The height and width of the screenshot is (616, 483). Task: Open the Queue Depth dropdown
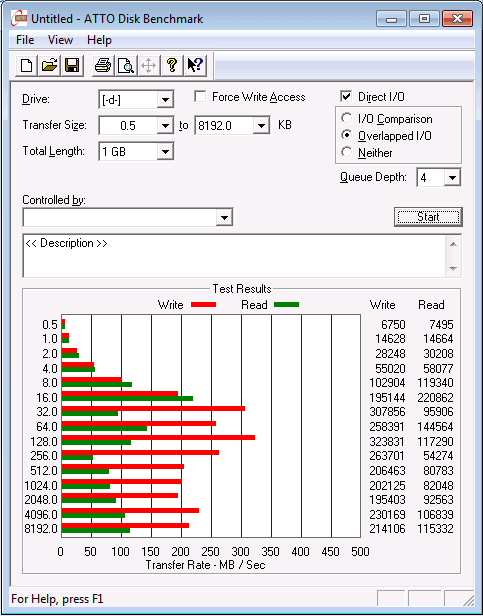click(x=452, y=178)
